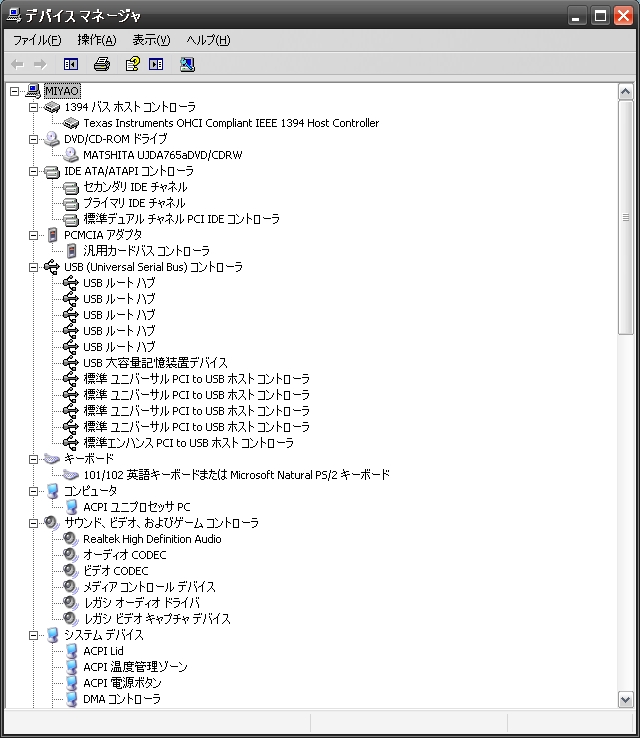The width and height of the screenshot is (640, 738).
Task: Click the 1394 bus host controller category icon
Action: tap(52, 107)
